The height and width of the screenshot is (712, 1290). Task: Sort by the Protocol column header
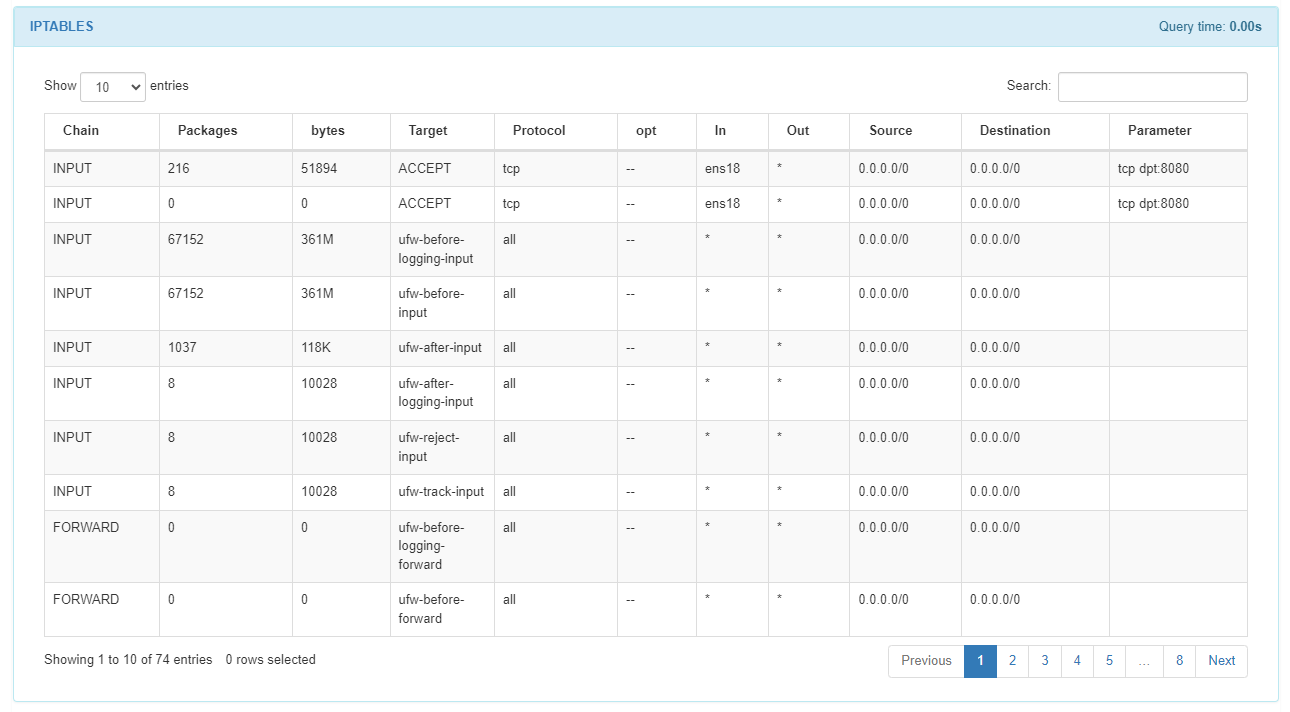click(x=539, y=131)
